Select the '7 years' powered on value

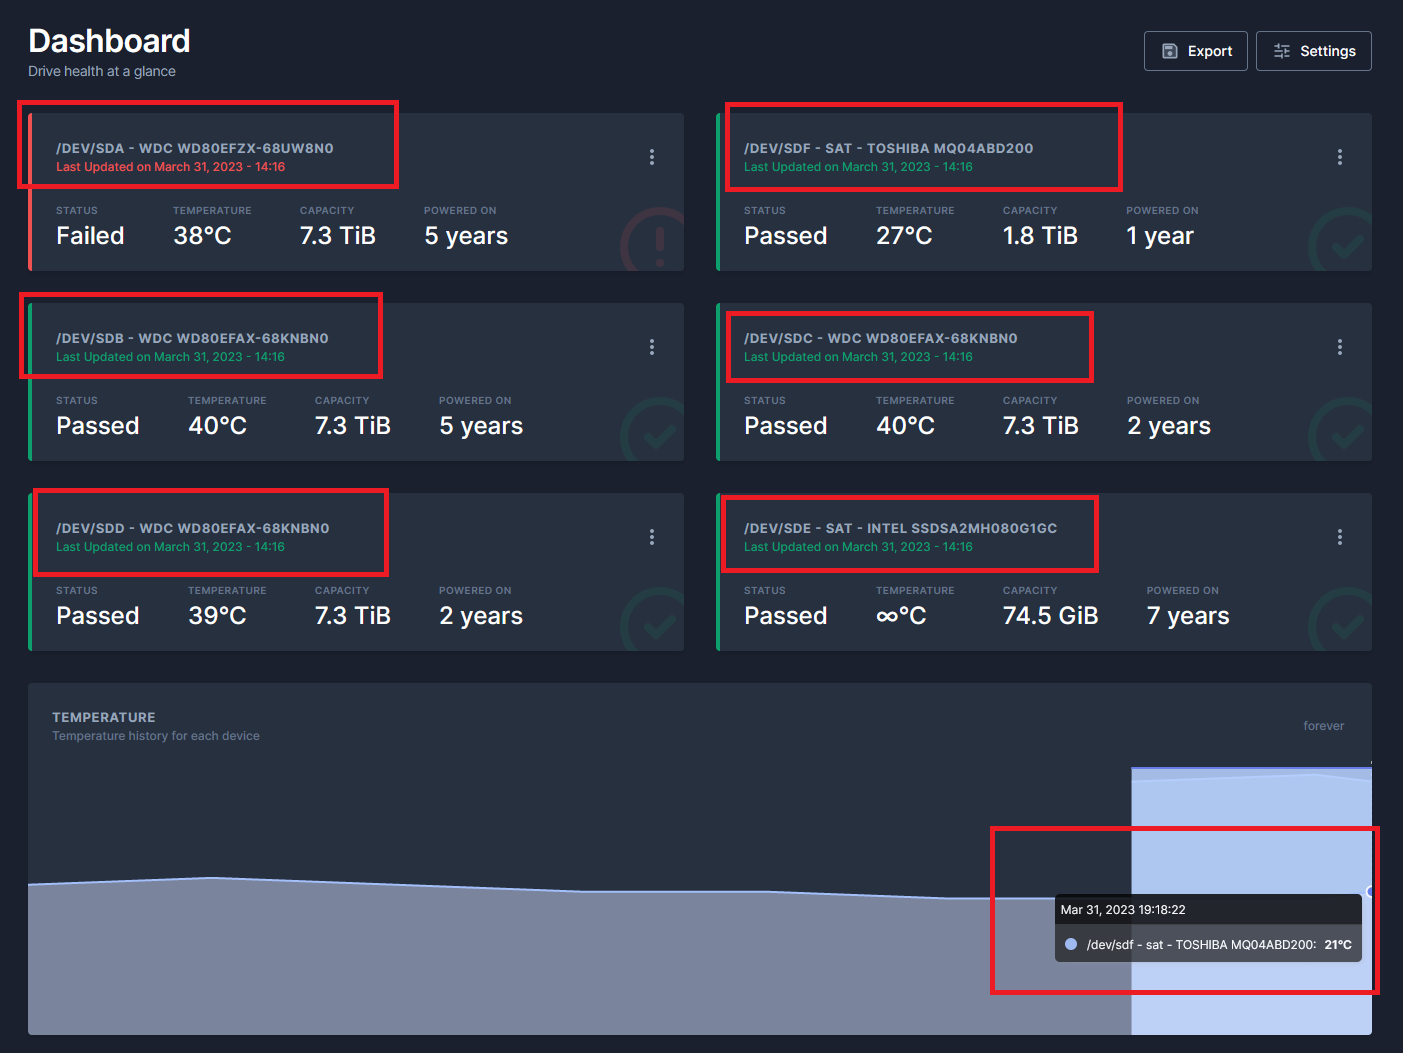click(x=1188, y=616)
